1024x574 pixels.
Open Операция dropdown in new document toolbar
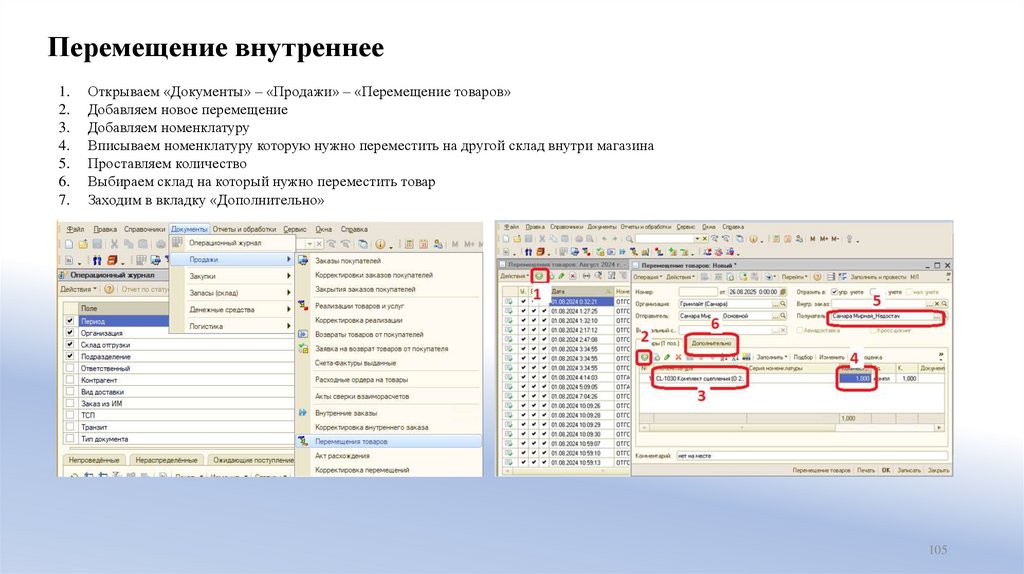(x=648, y=276)
